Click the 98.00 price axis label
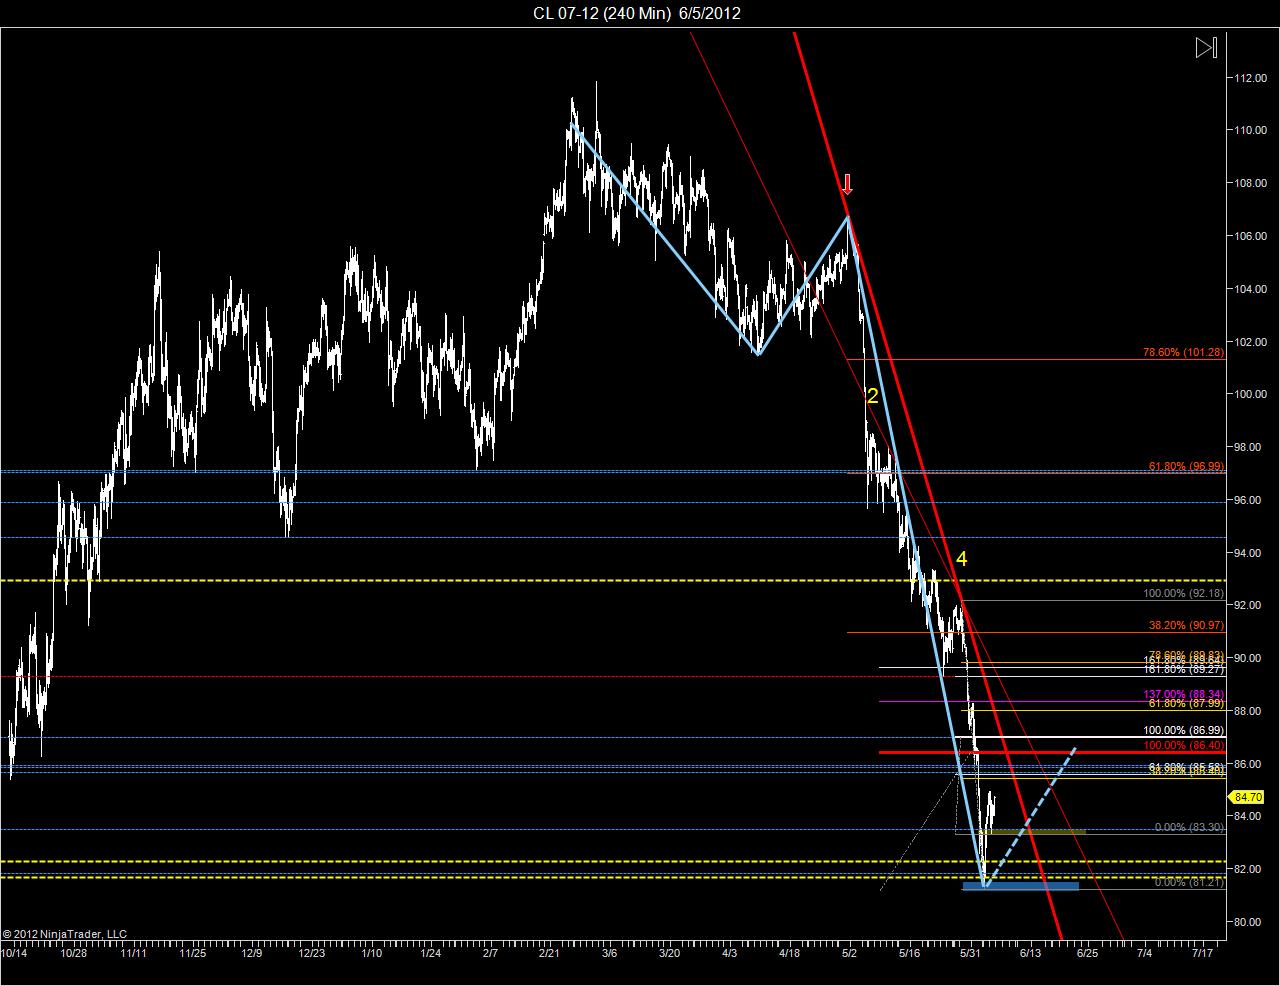Viewport: 1280px width, 986px height. [1247, 447]
